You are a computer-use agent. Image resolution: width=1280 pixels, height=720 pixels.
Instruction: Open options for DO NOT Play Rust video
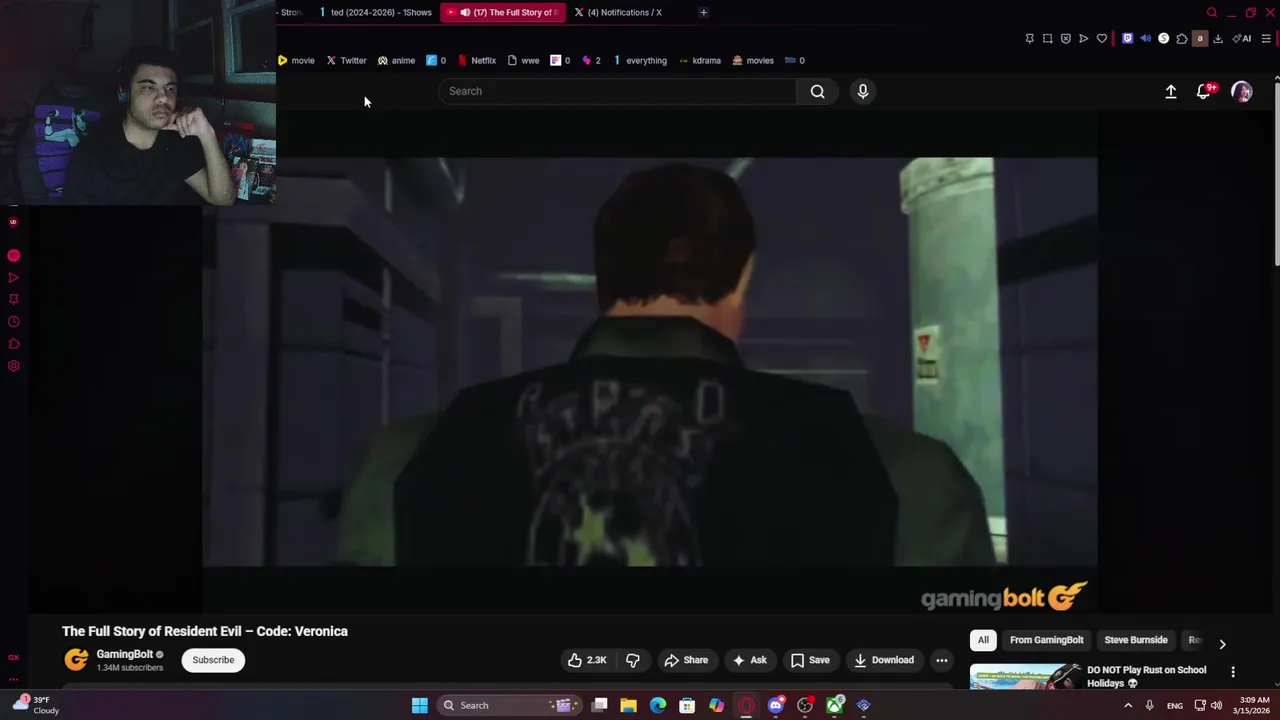(x=1233, y=672)
